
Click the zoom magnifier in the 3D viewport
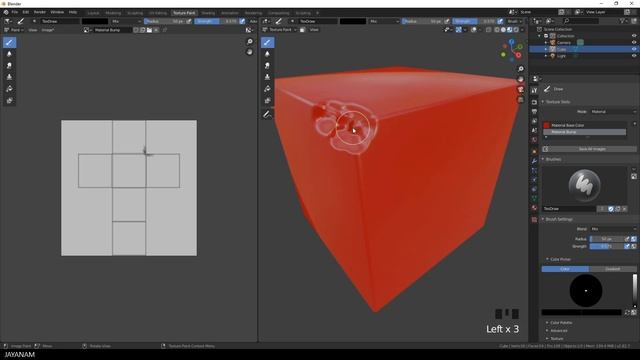(x=520, y=69)
